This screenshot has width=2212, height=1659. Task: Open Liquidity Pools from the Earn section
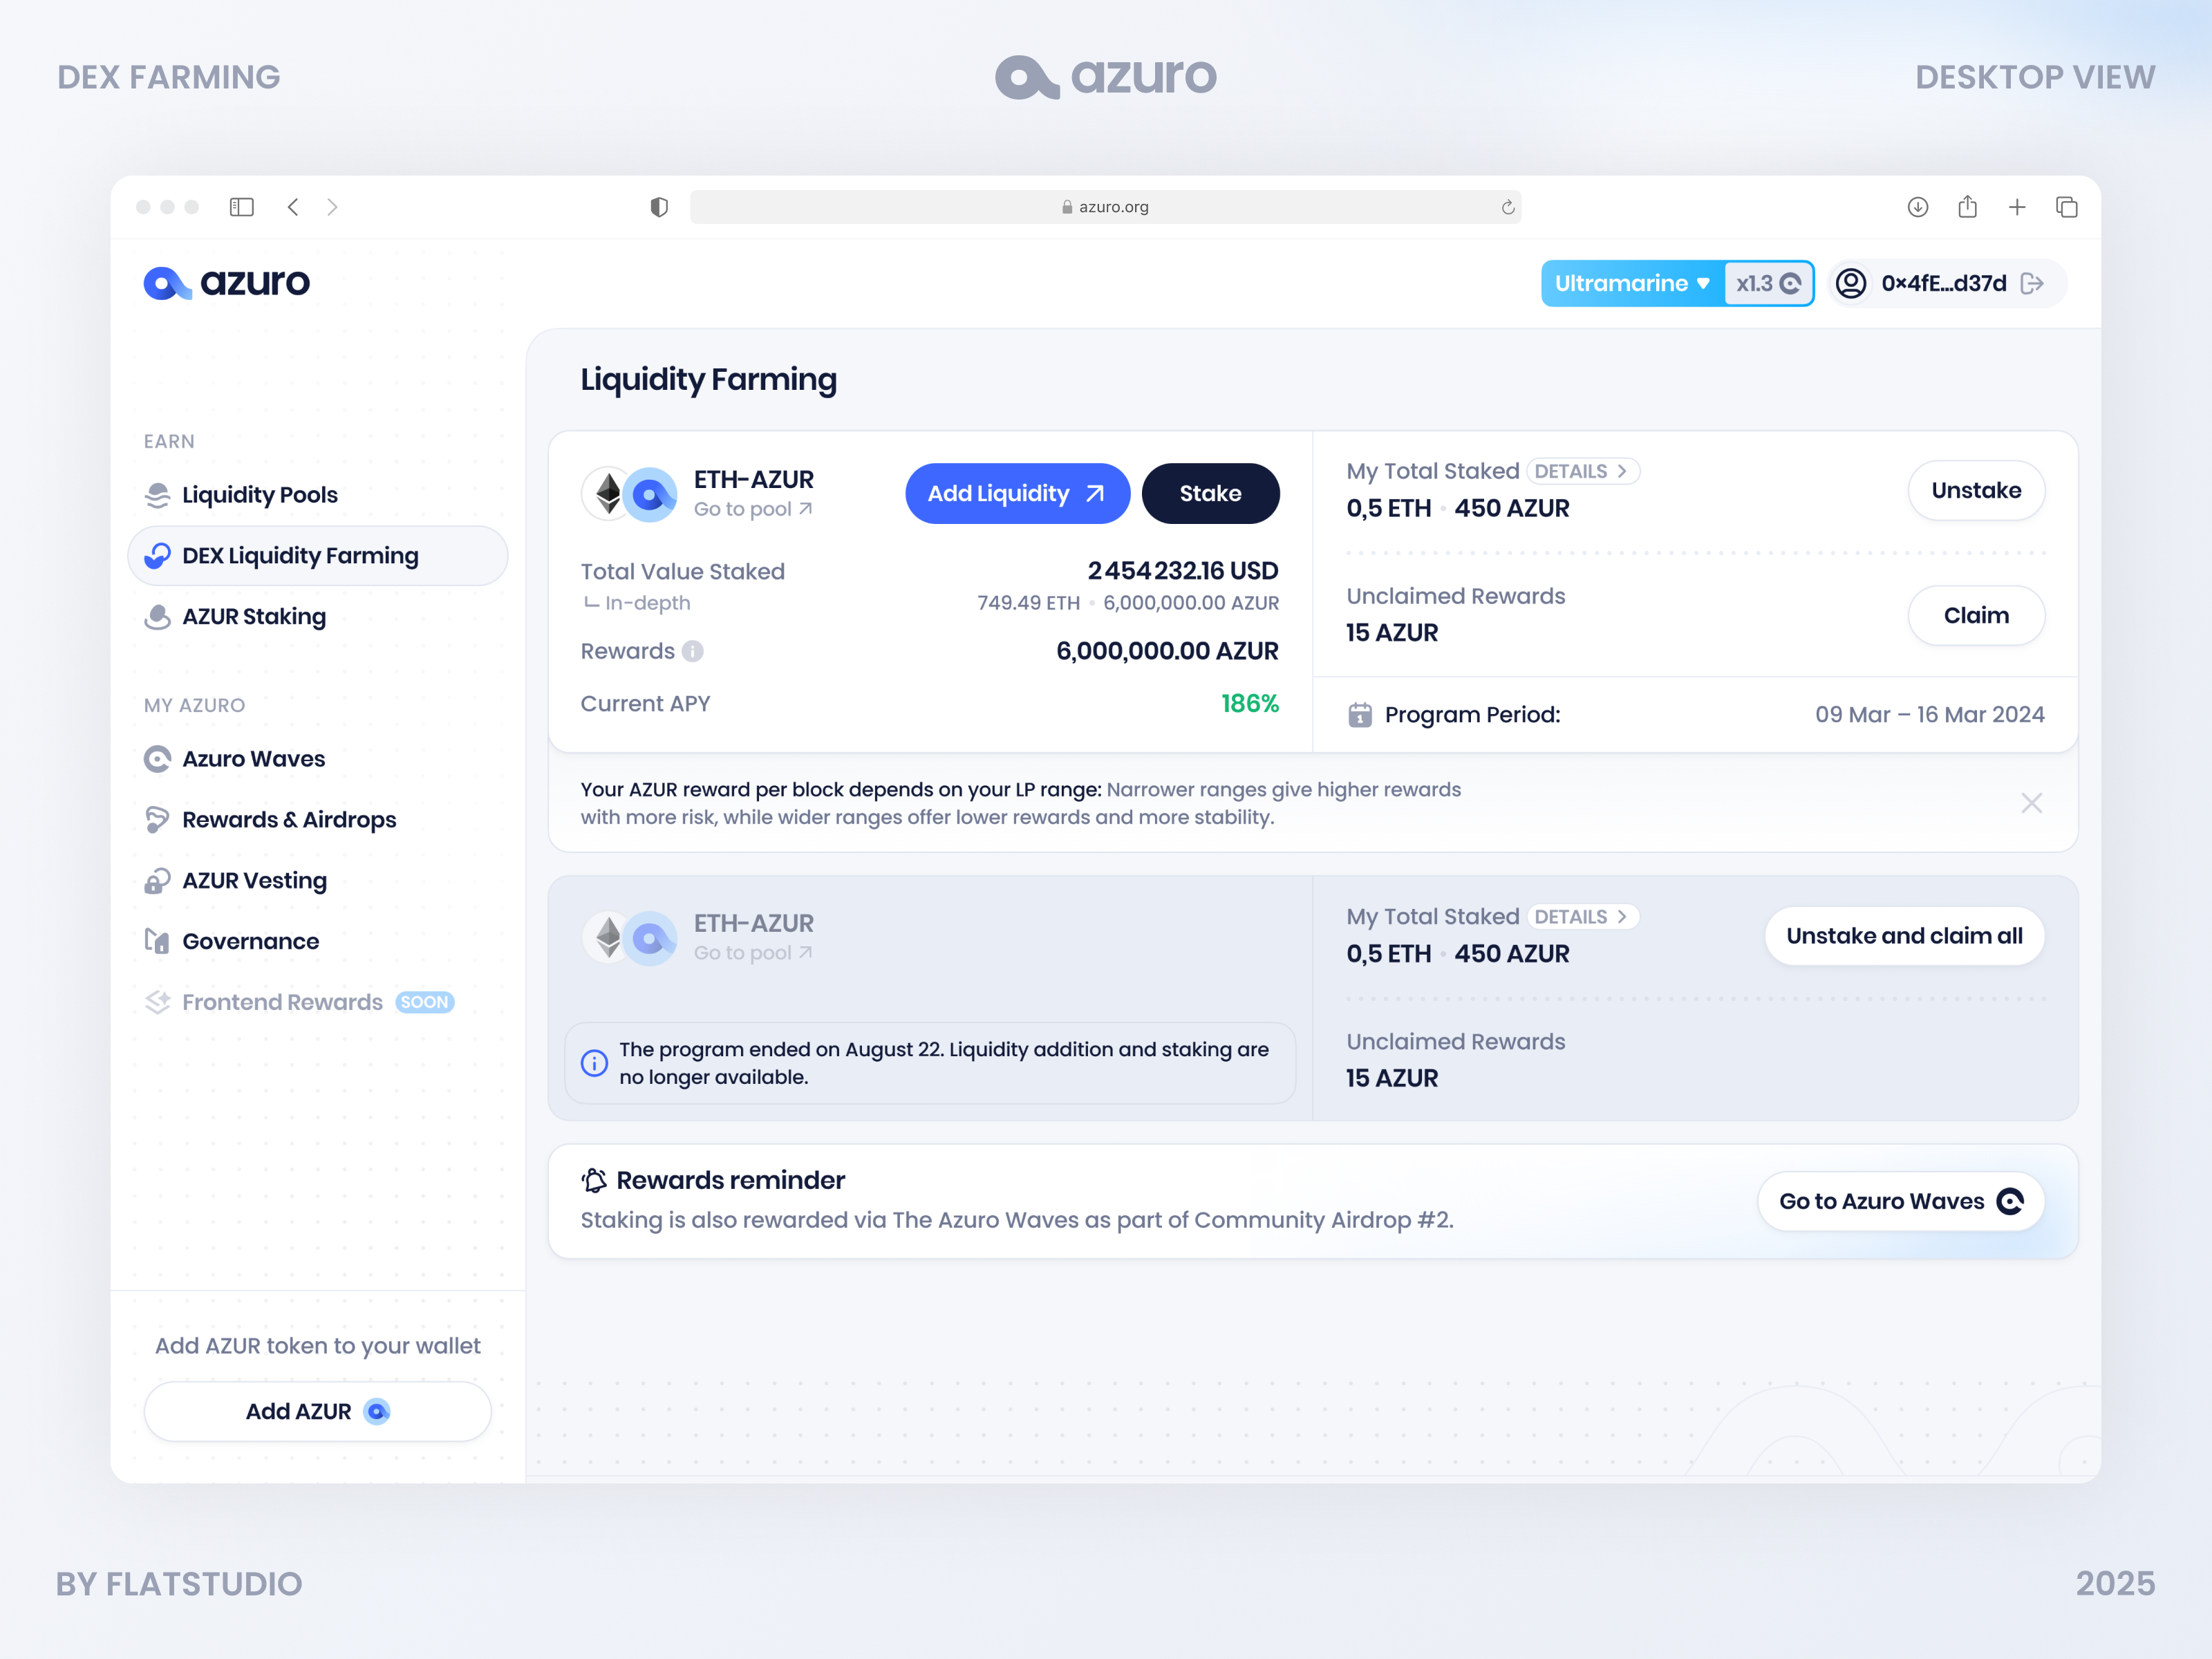point(259,494)
